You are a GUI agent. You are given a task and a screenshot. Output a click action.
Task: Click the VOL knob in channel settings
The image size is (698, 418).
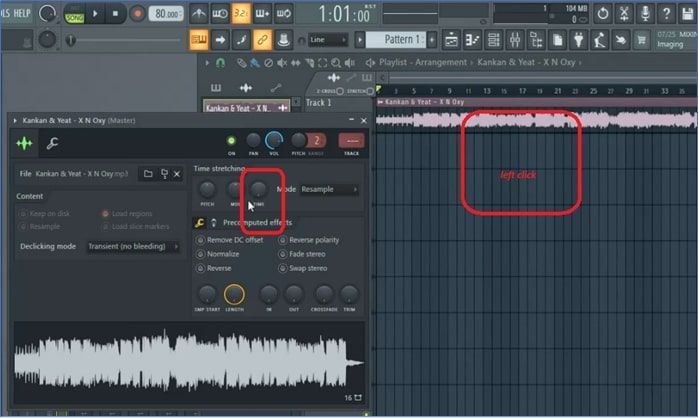coord(274,141)
